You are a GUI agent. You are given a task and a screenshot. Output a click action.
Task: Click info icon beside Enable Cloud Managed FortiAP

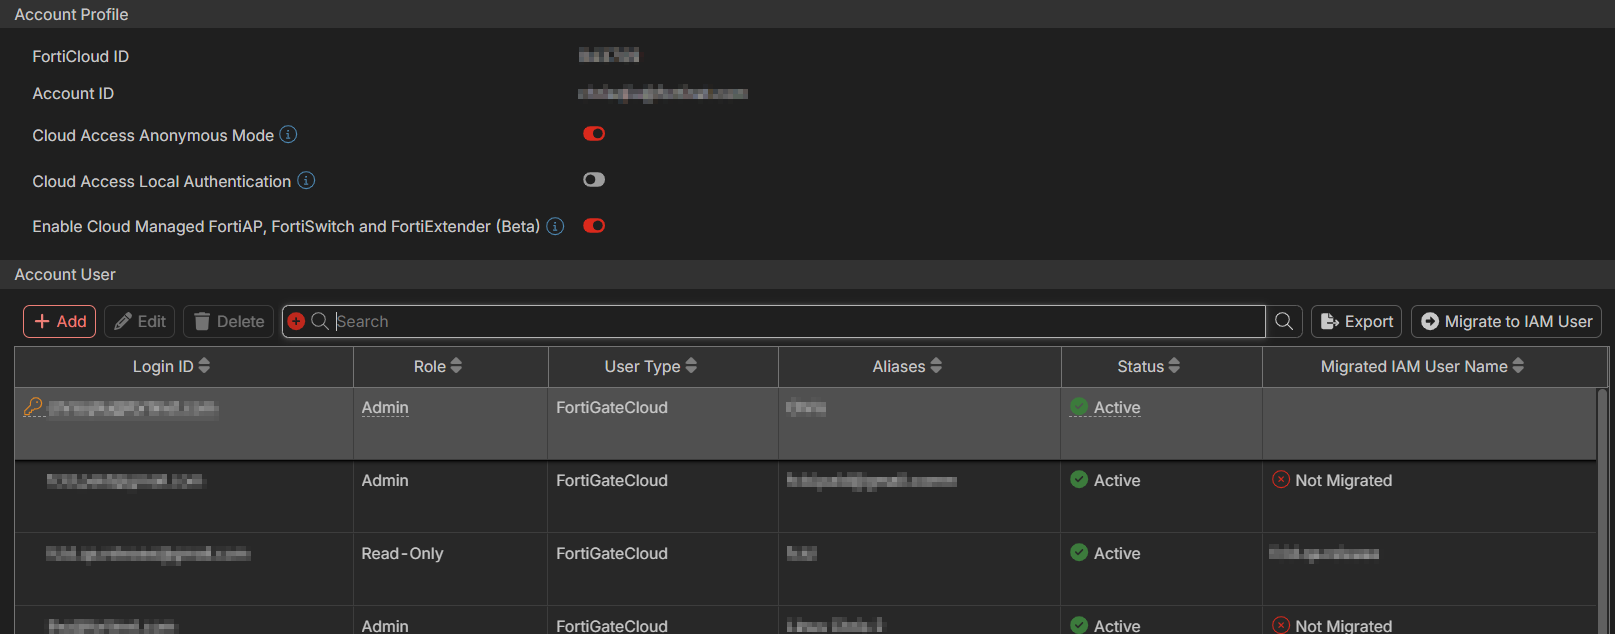[555, 226]
